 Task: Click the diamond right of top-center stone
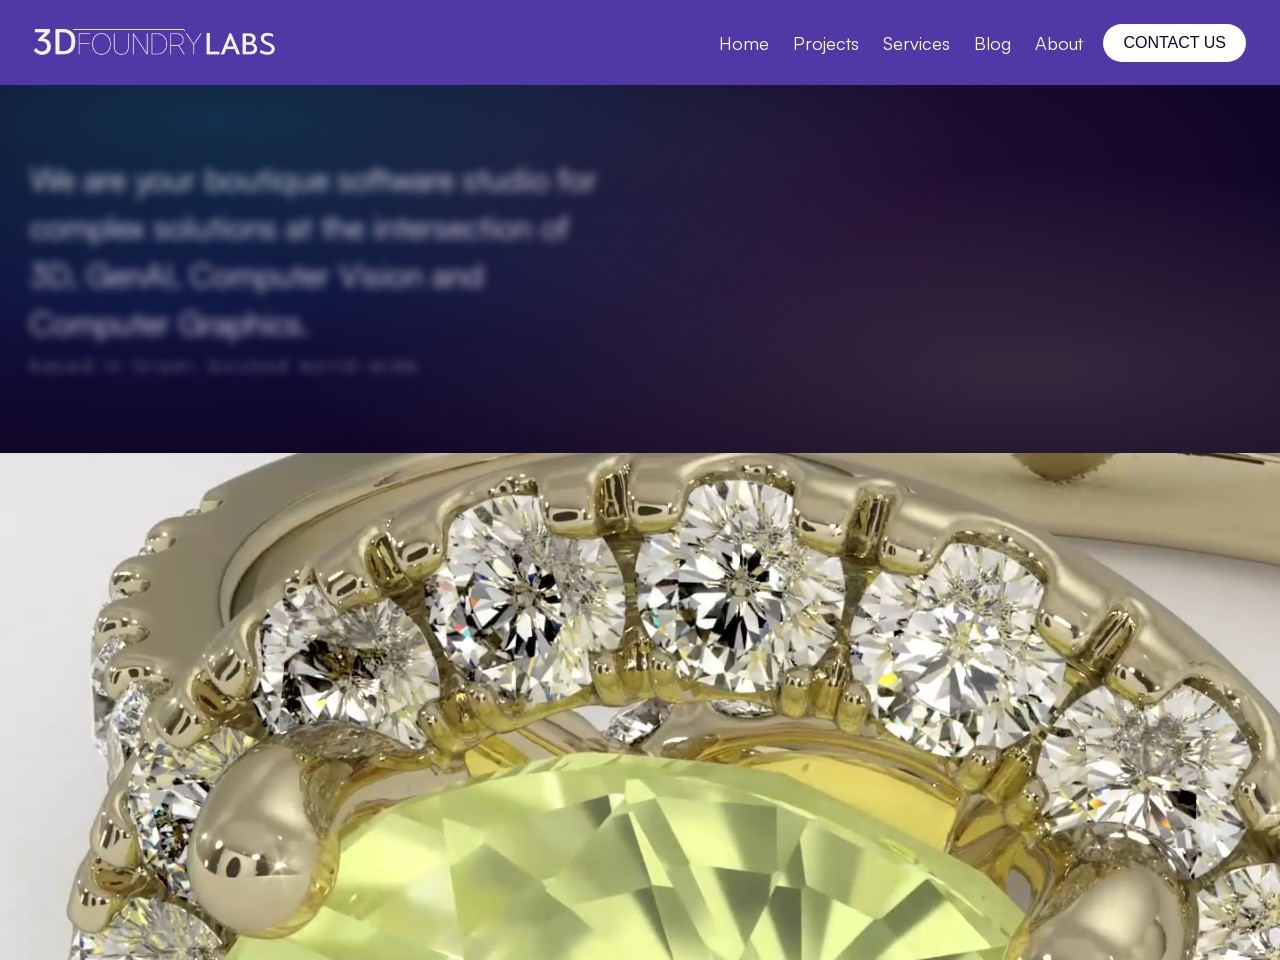pos(955,640)
